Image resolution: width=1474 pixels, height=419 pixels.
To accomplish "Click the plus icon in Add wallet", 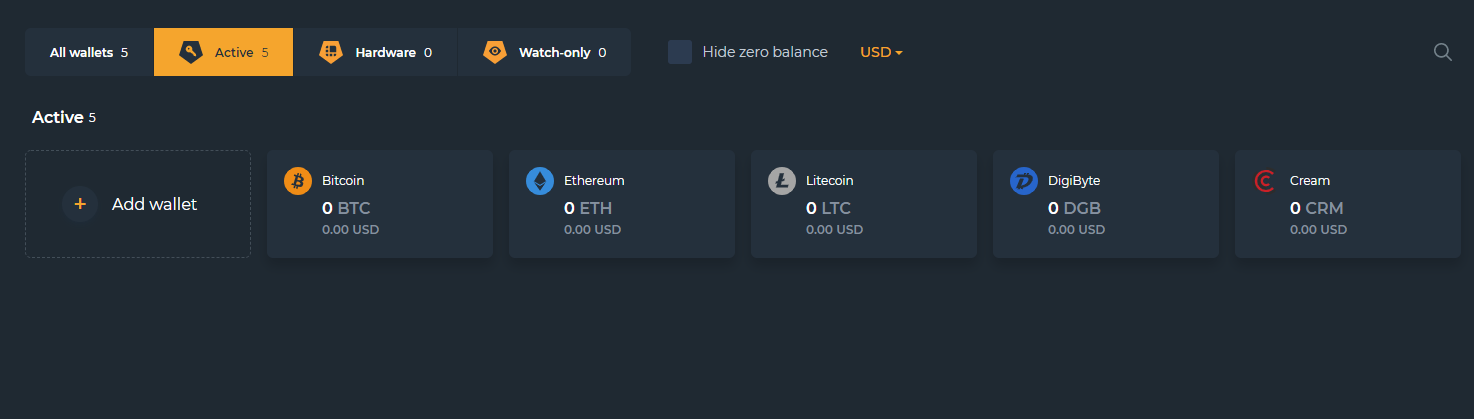I will 80,204.
